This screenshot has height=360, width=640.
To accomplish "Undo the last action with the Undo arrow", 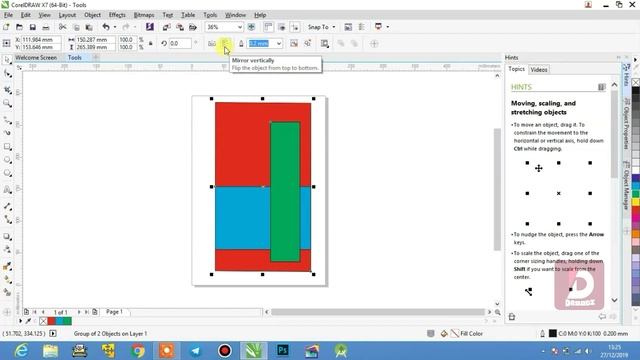I will tap(106, 27).
